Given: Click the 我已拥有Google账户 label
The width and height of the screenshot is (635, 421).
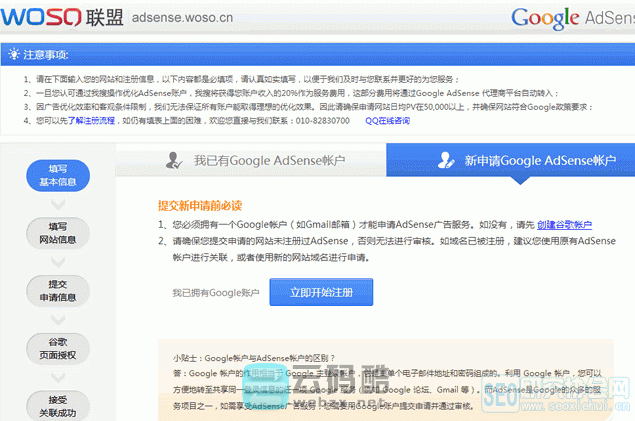Looking at the screenshot, I should (216, 293).
